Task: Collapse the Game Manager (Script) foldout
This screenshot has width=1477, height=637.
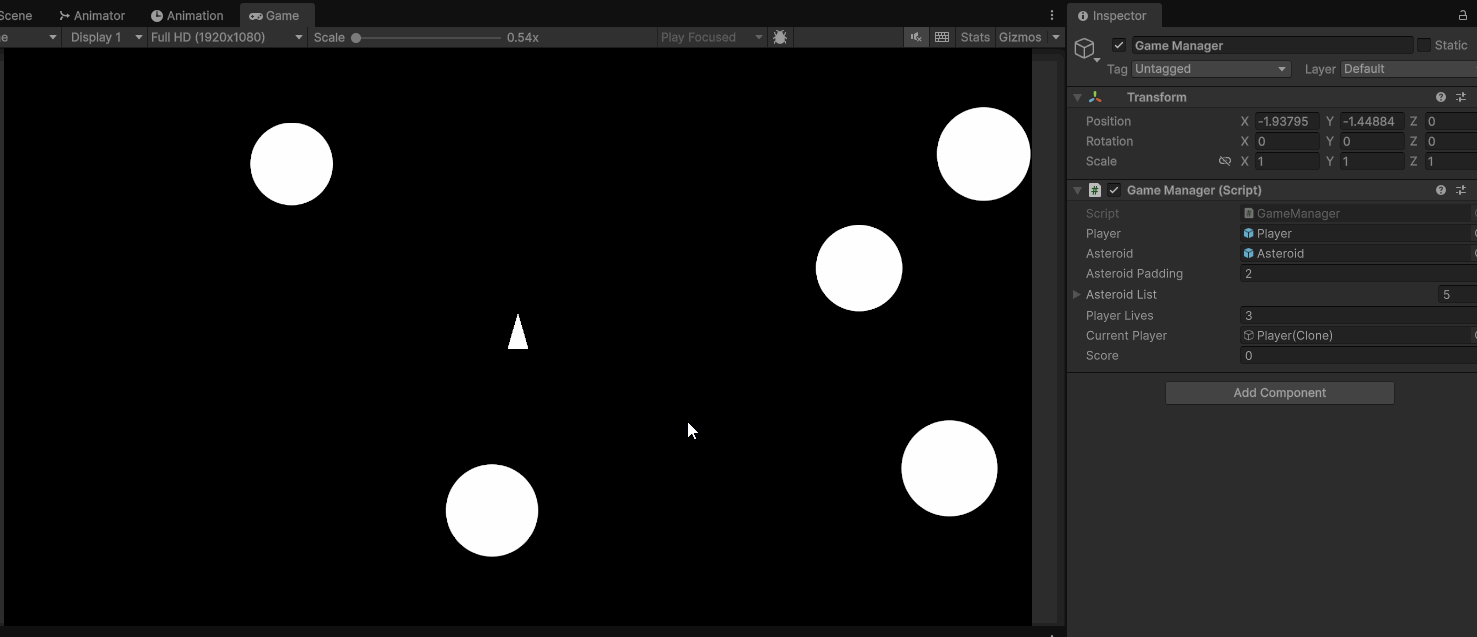Action: tap(1077, 190)
